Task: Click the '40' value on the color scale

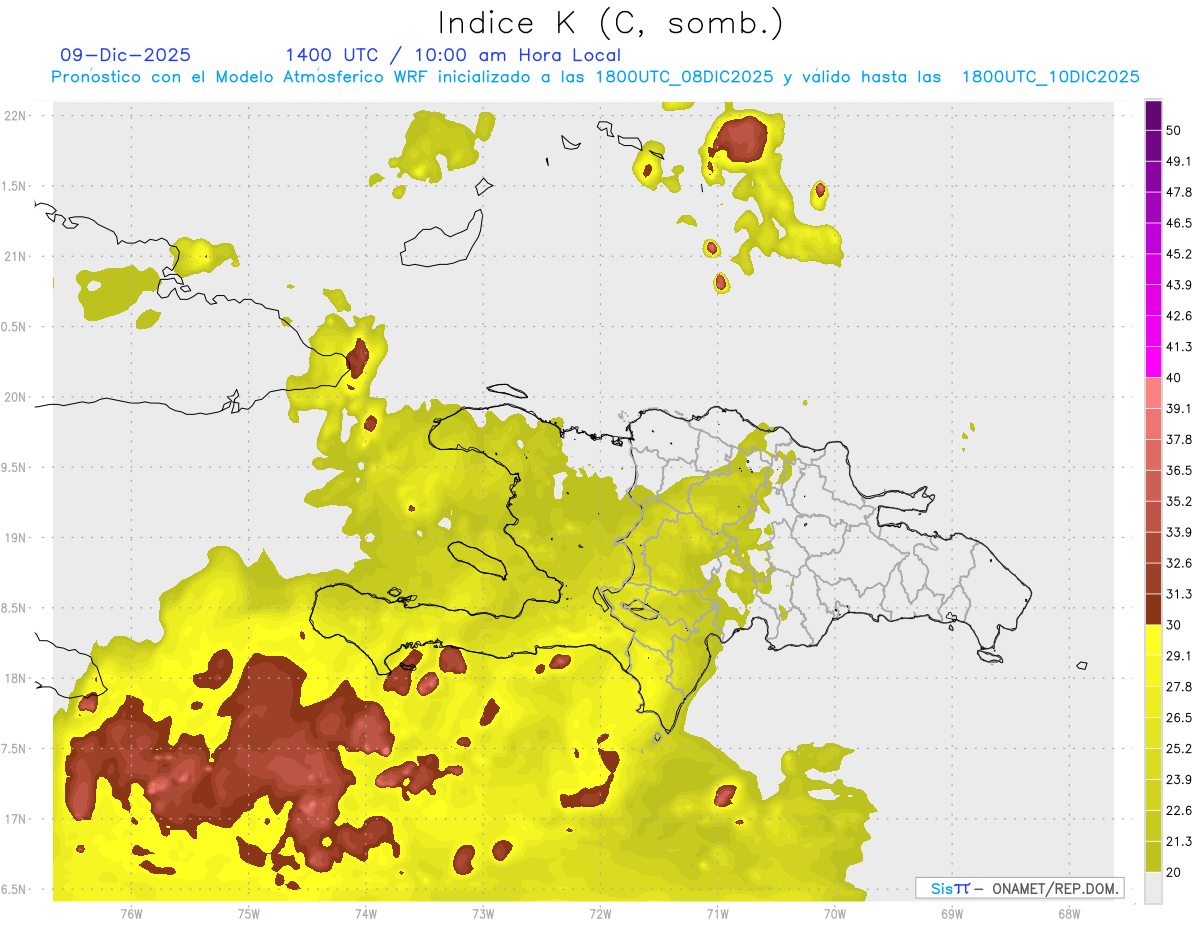Action: tap(1174, 378)
